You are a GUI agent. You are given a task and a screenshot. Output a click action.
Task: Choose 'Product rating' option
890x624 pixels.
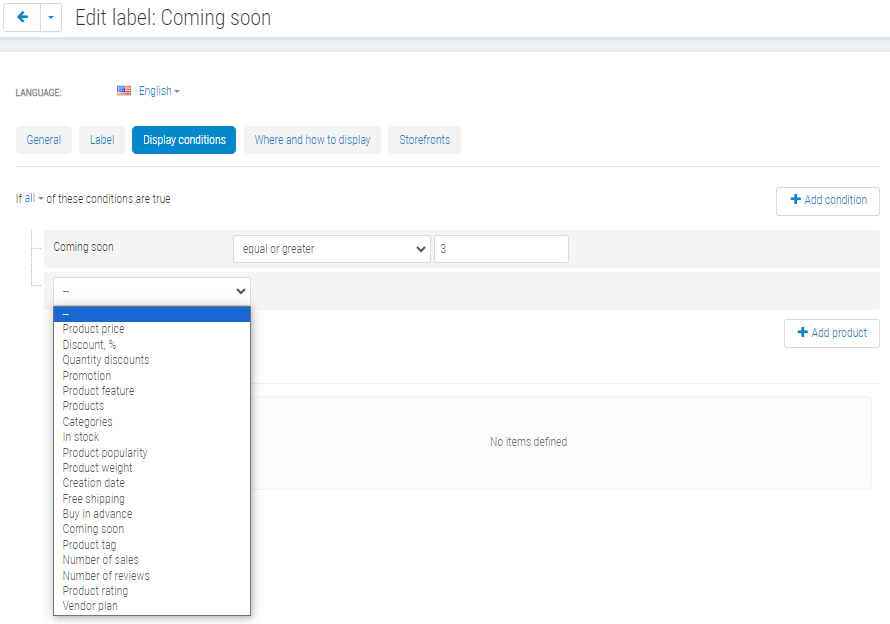pos(152,591)
